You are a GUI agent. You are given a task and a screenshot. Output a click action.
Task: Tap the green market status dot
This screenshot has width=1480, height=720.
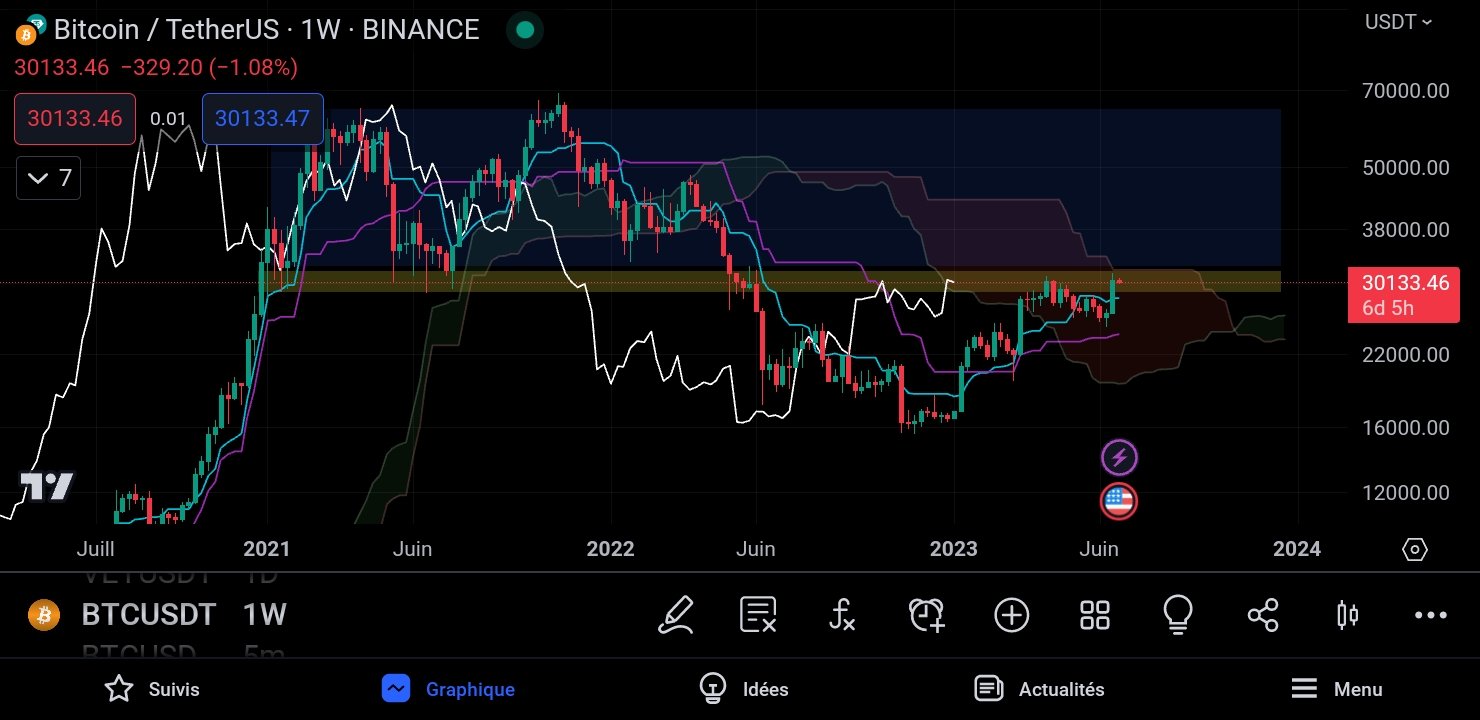click(523, 30)
